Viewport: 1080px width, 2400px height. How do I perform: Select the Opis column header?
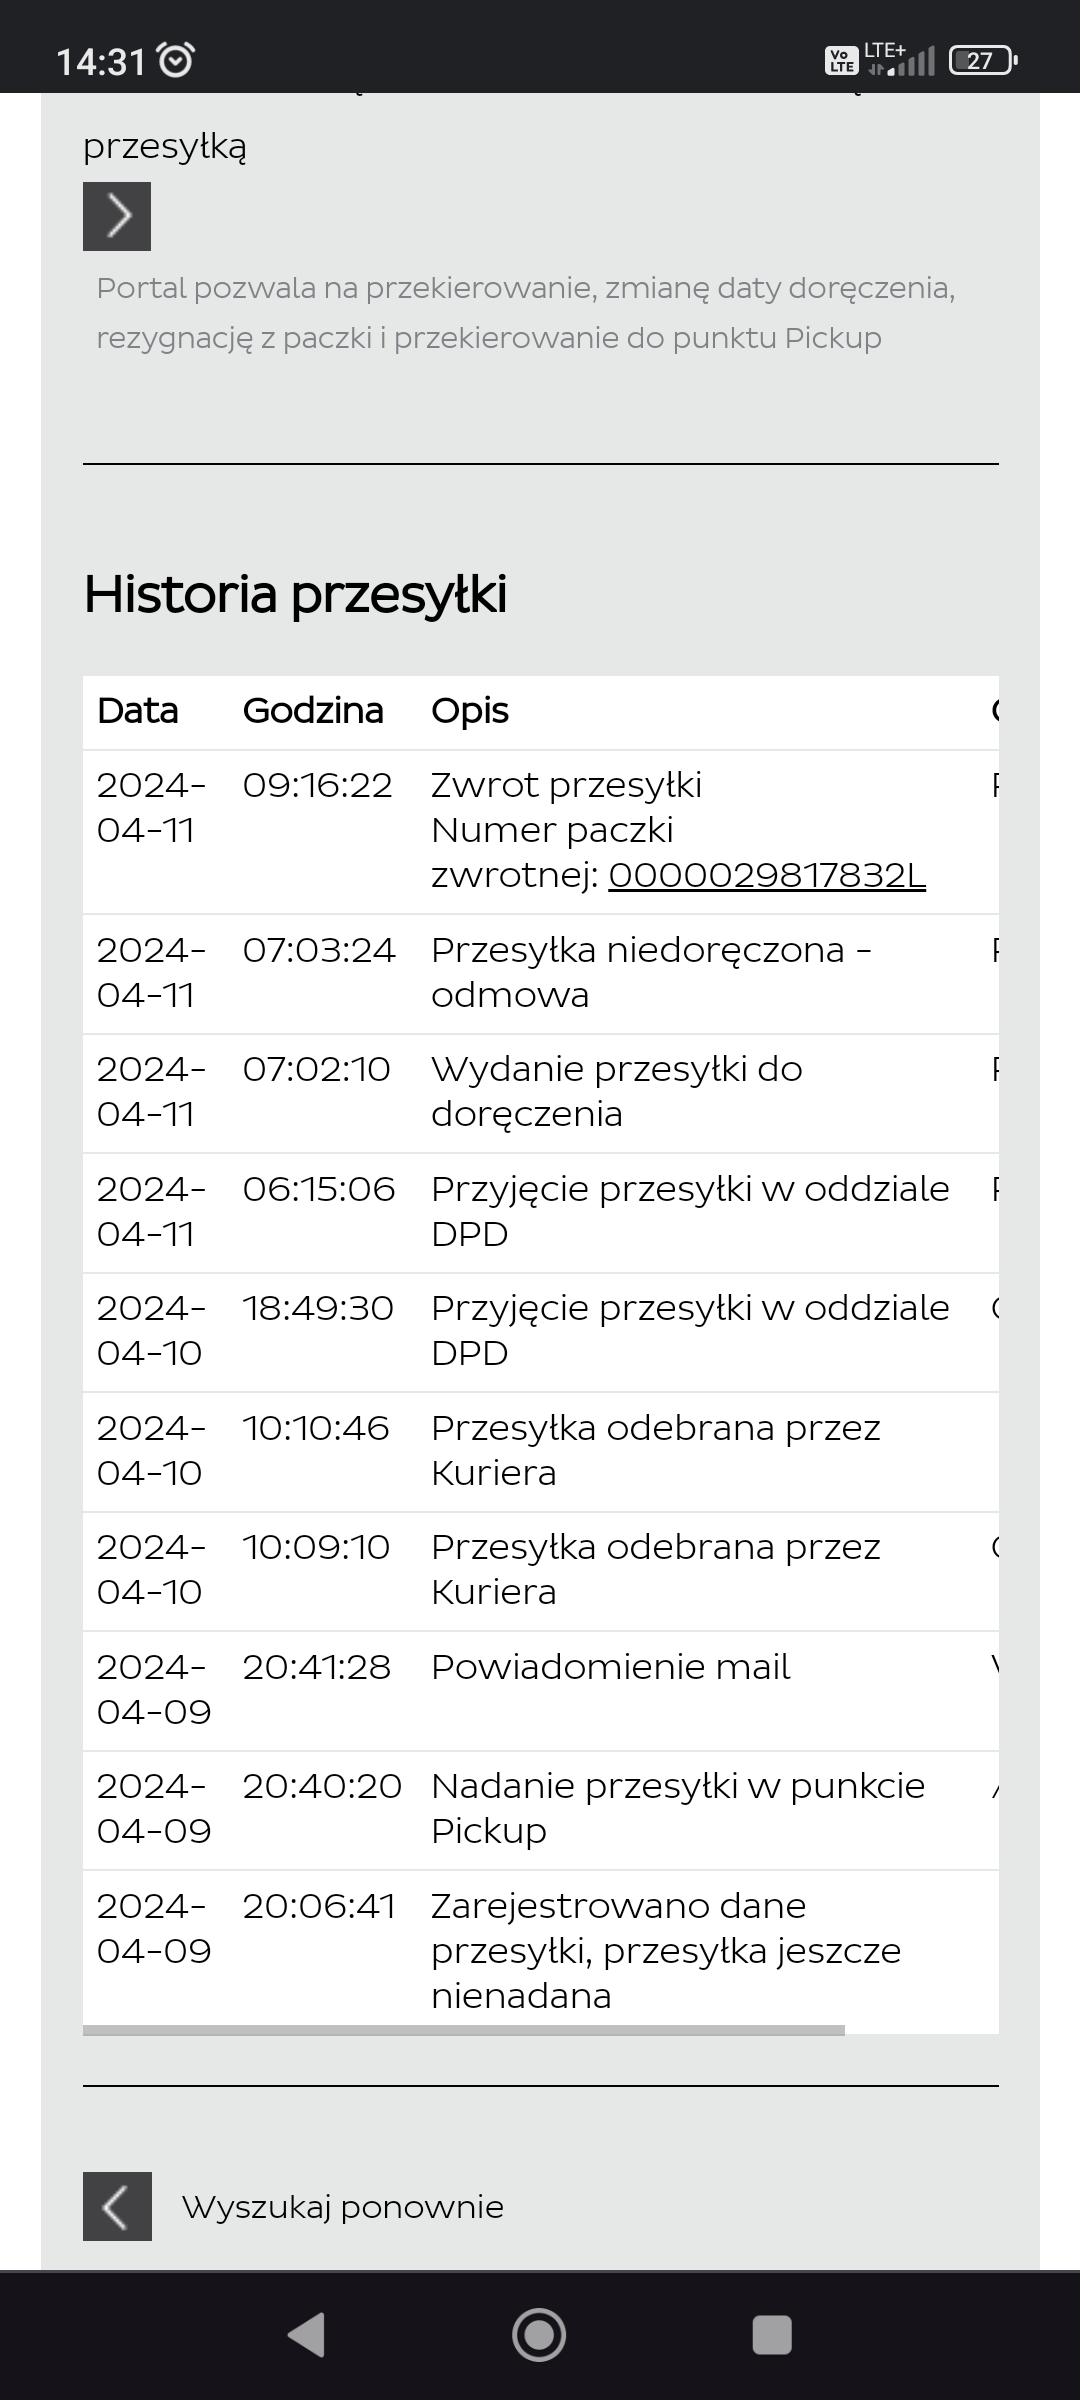click(470, 711)
